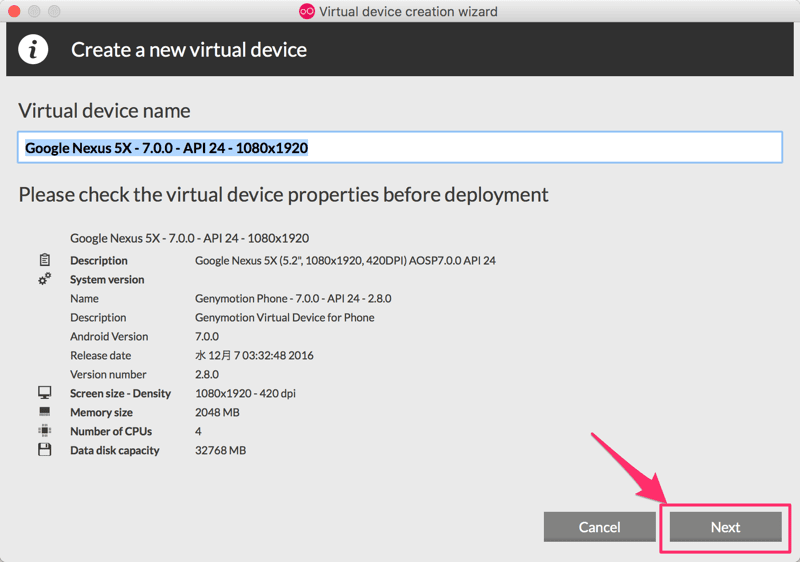Image resolution: width=800 pixels, height=562 pixels.
Task: Click the monitor Screen size icon
Action: pyautogui.click(x=45, y=393)
